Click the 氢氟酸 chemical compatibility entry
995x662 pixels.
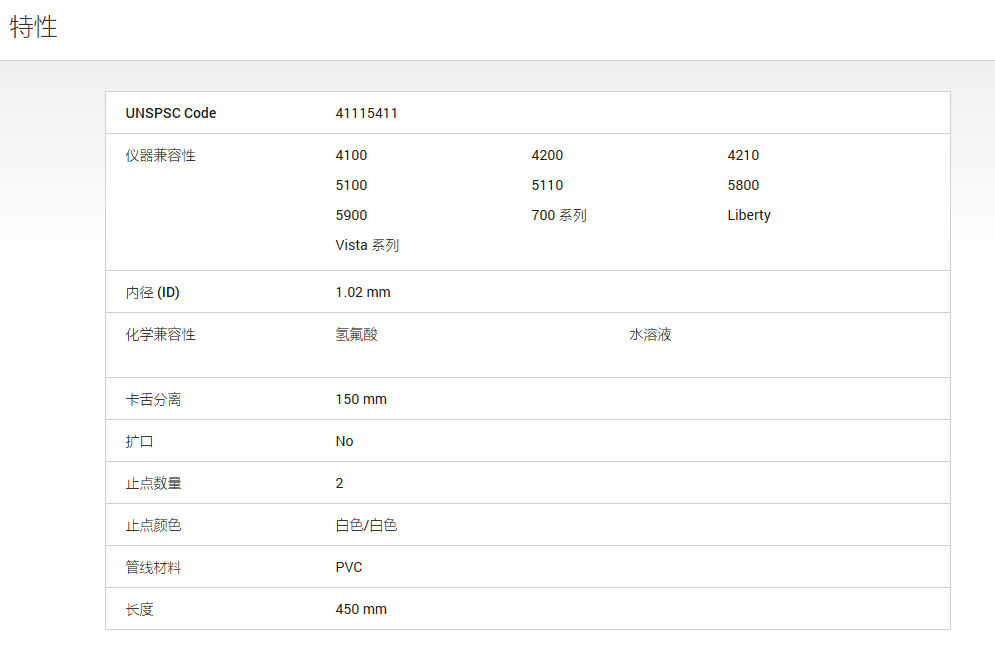357,334
